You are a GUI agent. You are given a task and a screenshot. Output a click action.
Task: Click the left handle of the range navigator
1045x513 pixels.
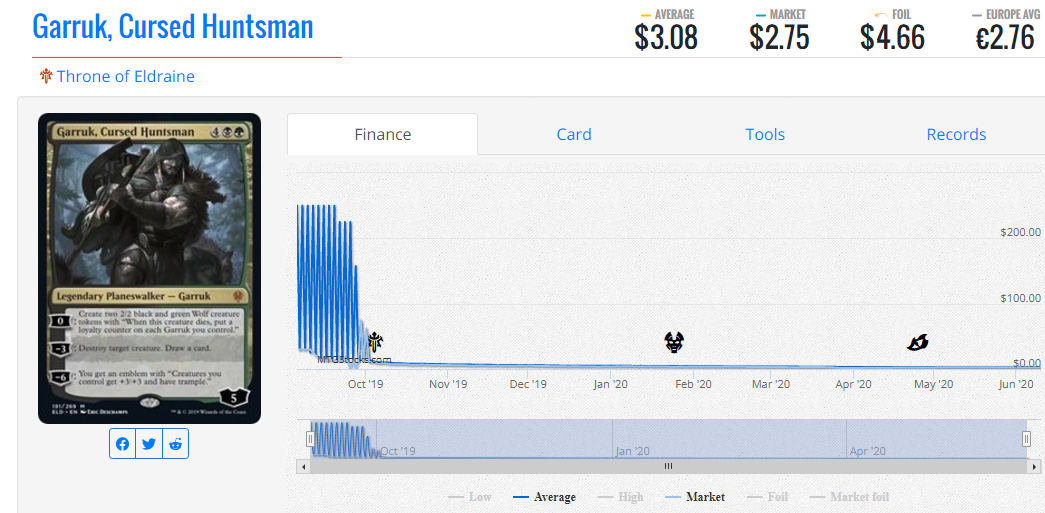click(x=310, y=438)
